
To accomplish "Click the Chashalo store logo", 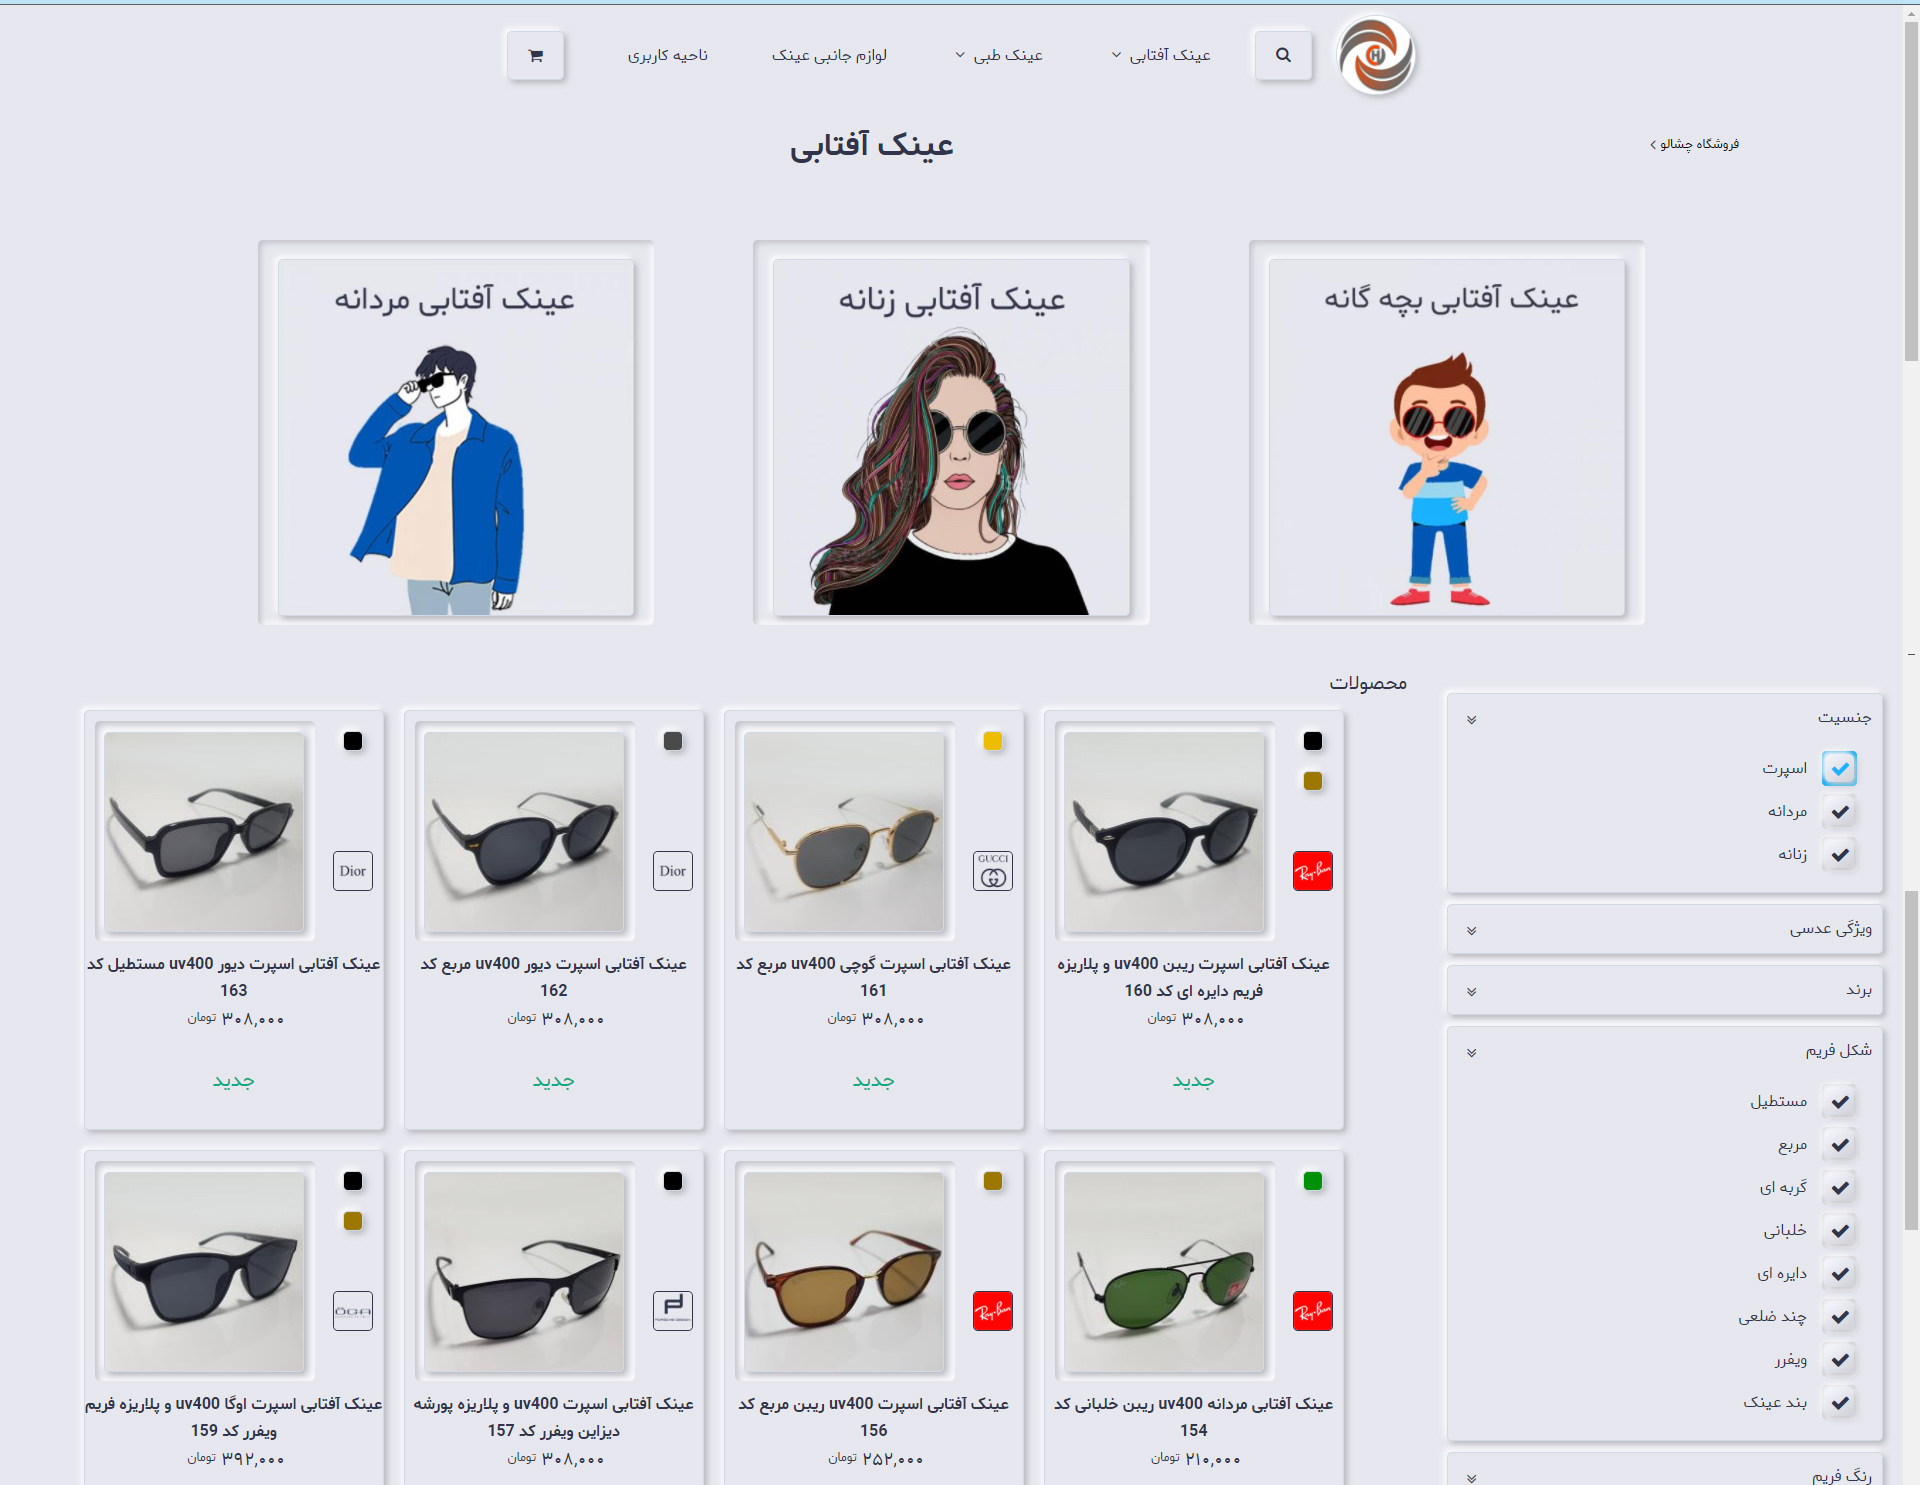I will pos(1377,56).
